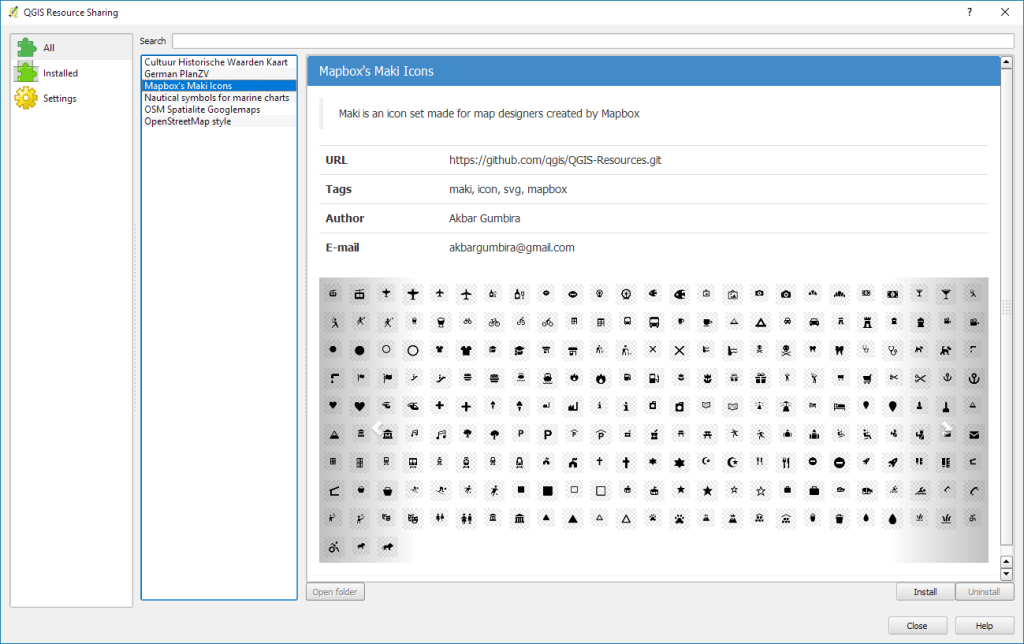
Task: Click the fast-food burger Maki icon
Action: point(492,376)
